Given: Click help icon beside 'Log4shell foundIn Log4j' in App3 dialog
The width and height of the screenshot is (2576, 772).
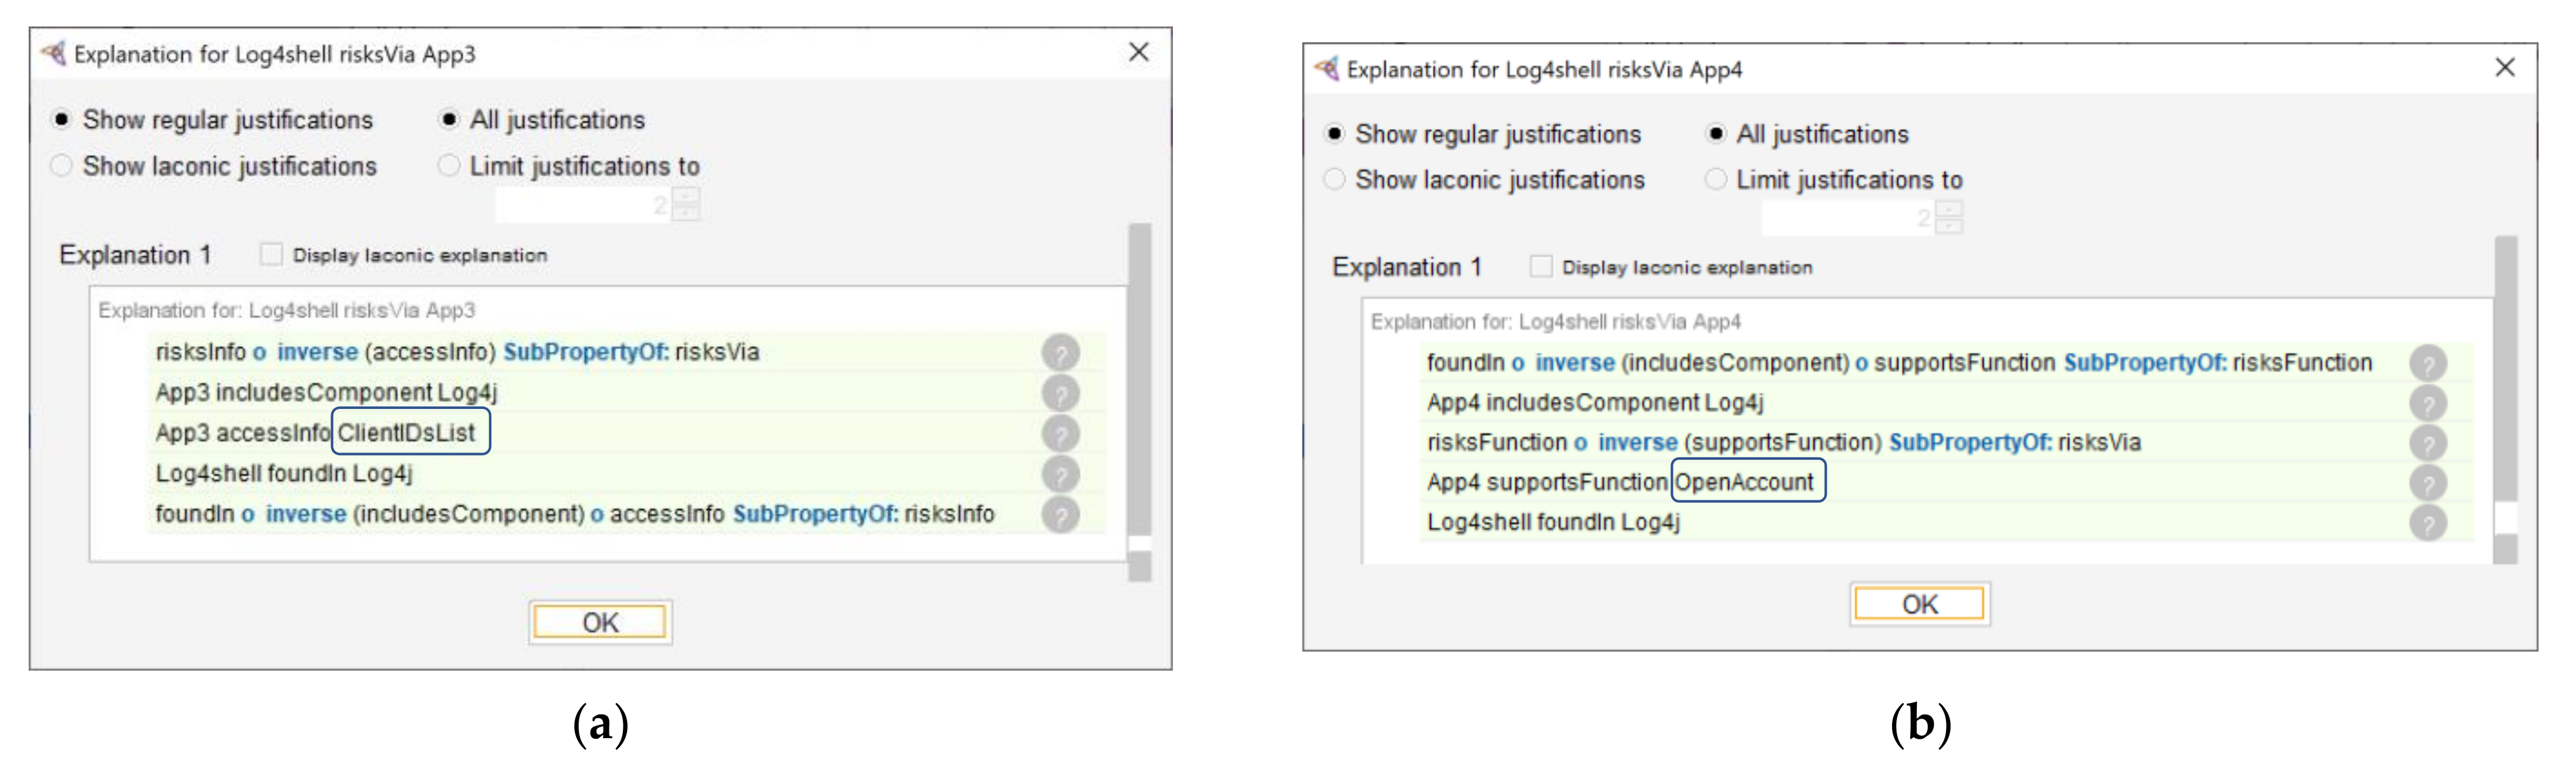Looking at the screenshot, I should point(1060,474).
